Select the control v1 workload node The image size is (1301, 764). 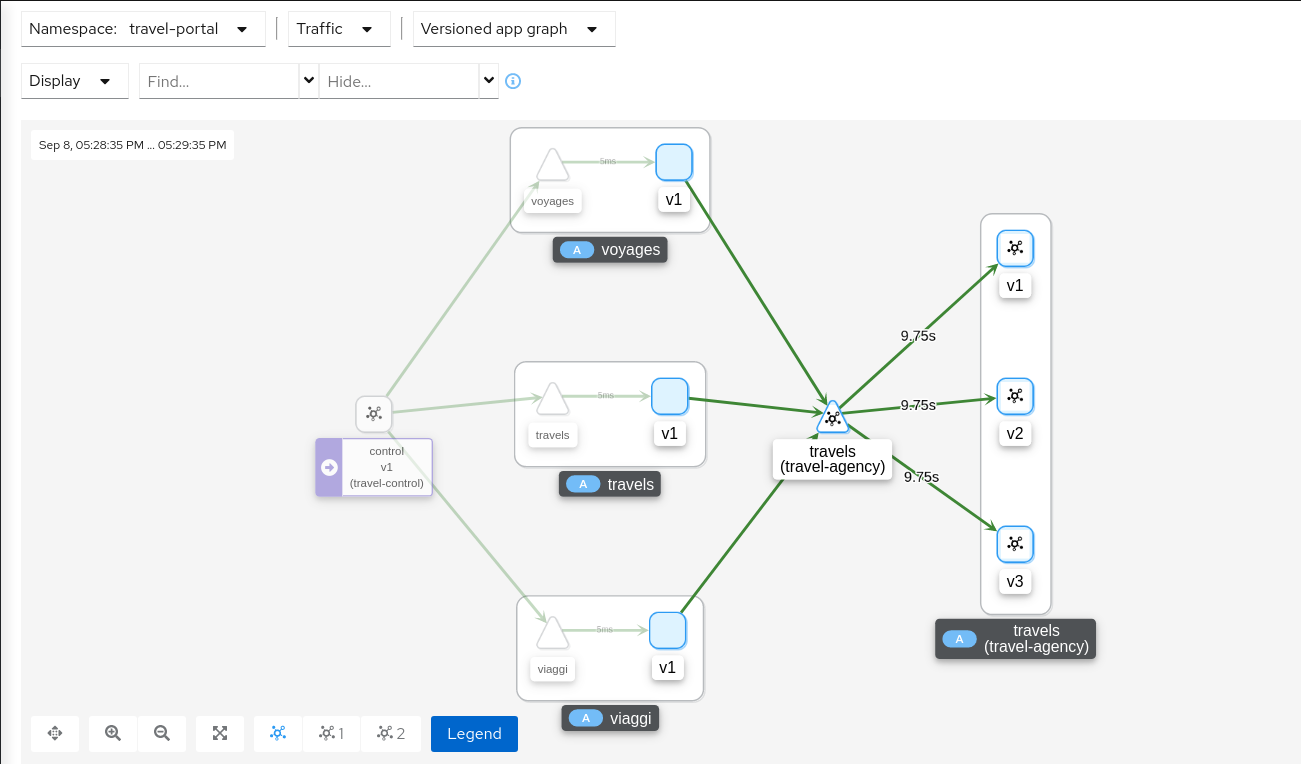[x=373, y=413]
